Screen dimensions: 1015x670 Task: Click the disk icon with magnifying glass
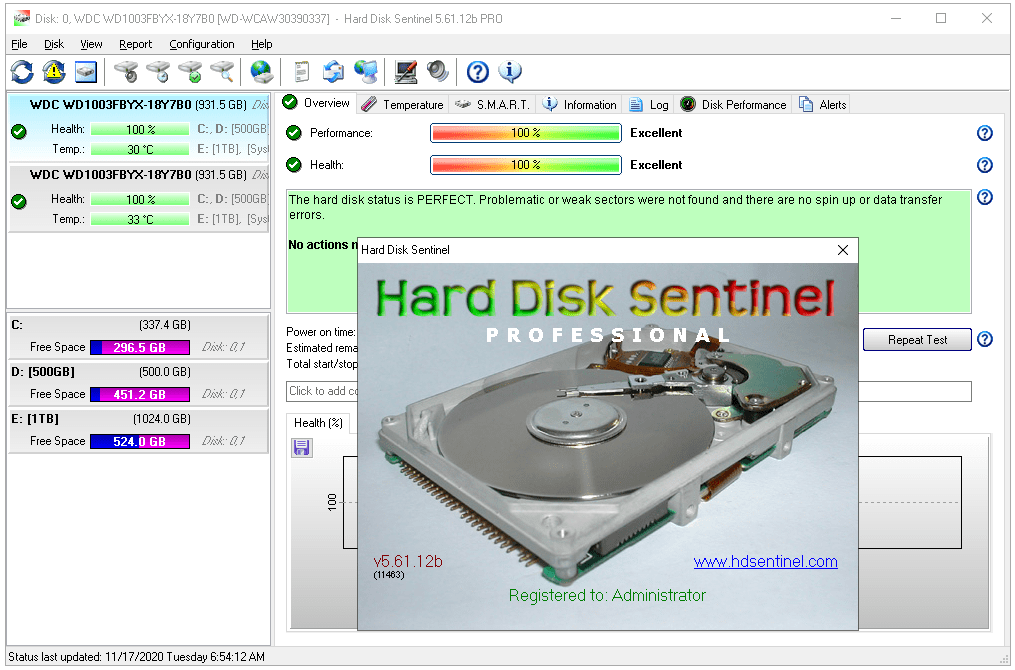point(222,72)
